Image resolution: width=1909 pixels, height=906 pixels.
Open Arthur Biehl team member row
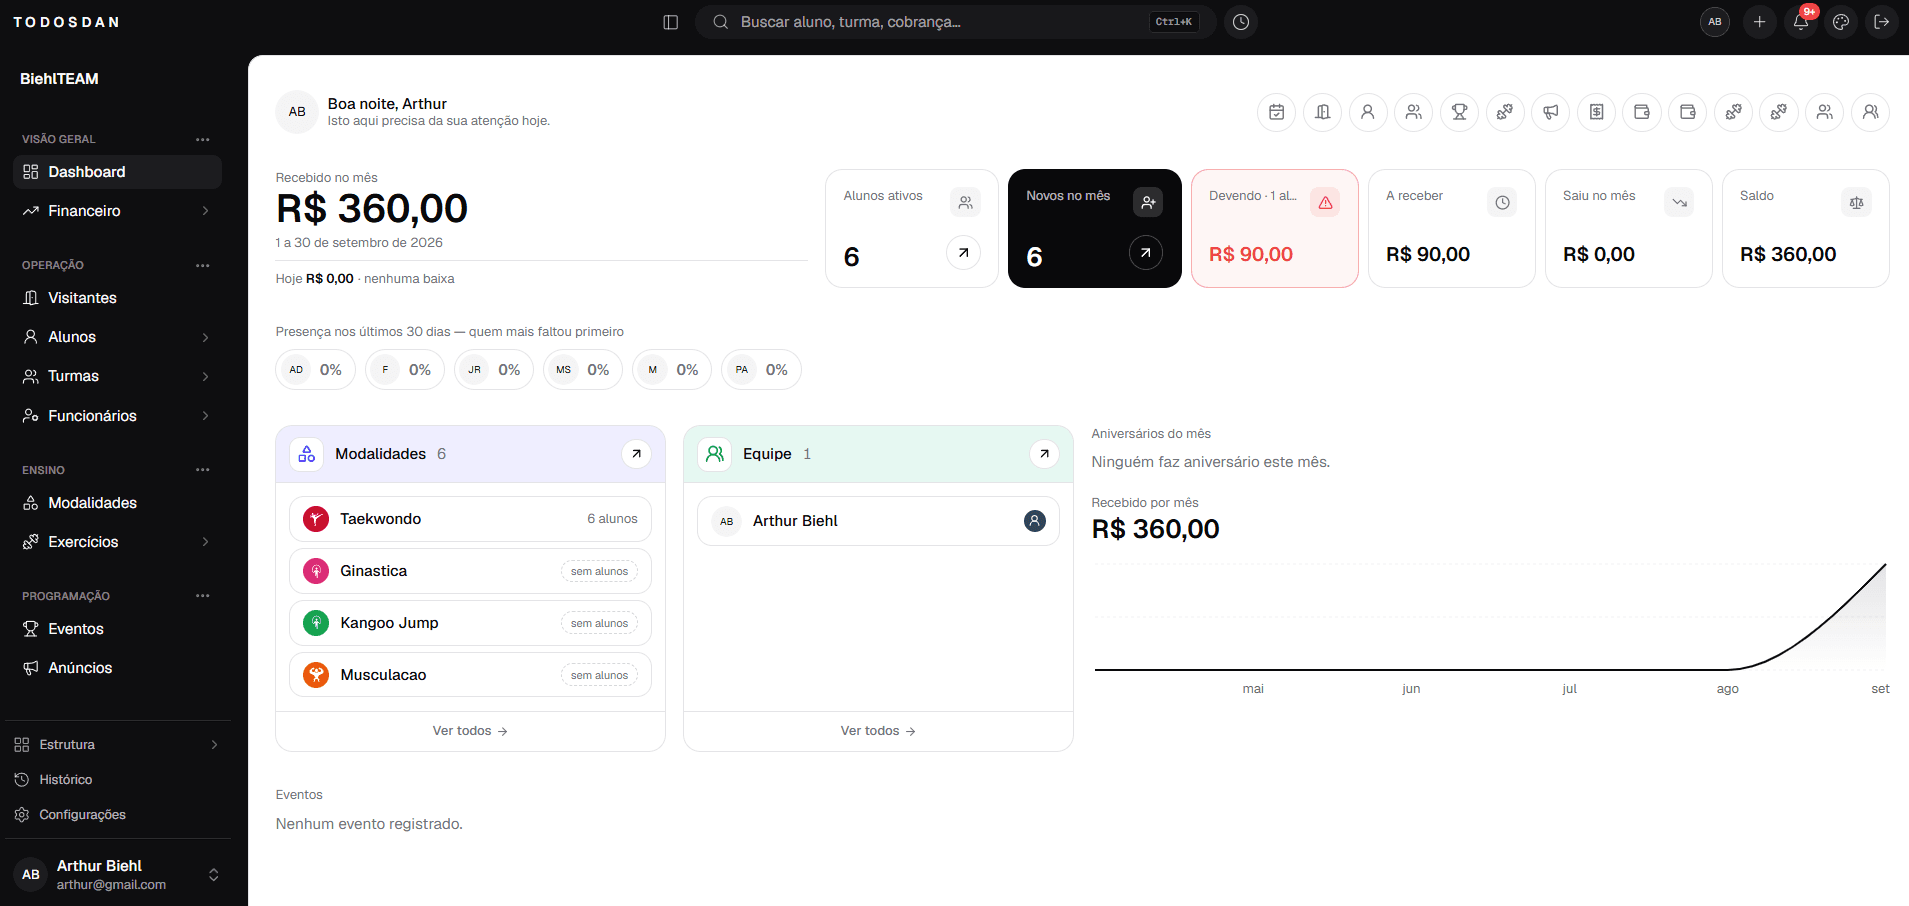coord(878,521)
